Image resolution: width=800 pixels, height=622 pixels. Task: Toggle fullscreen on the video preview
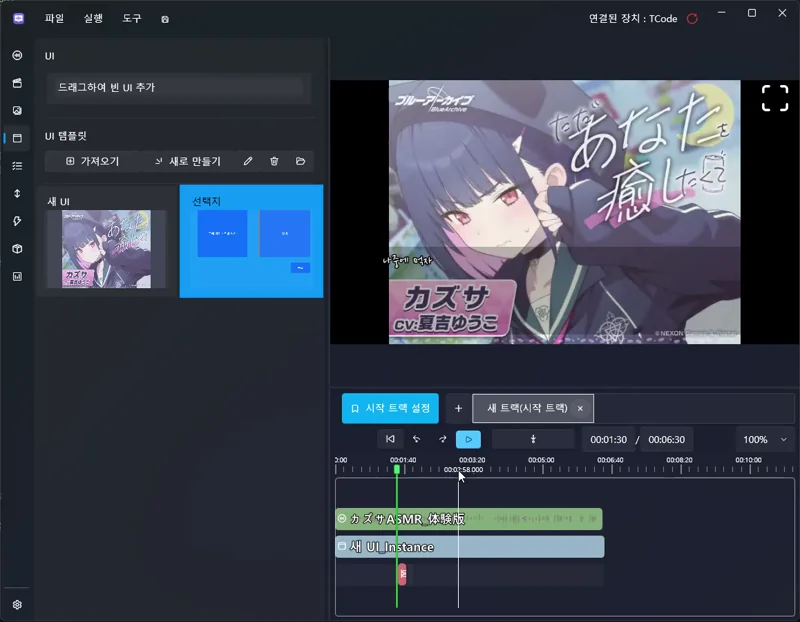[774, 98]
